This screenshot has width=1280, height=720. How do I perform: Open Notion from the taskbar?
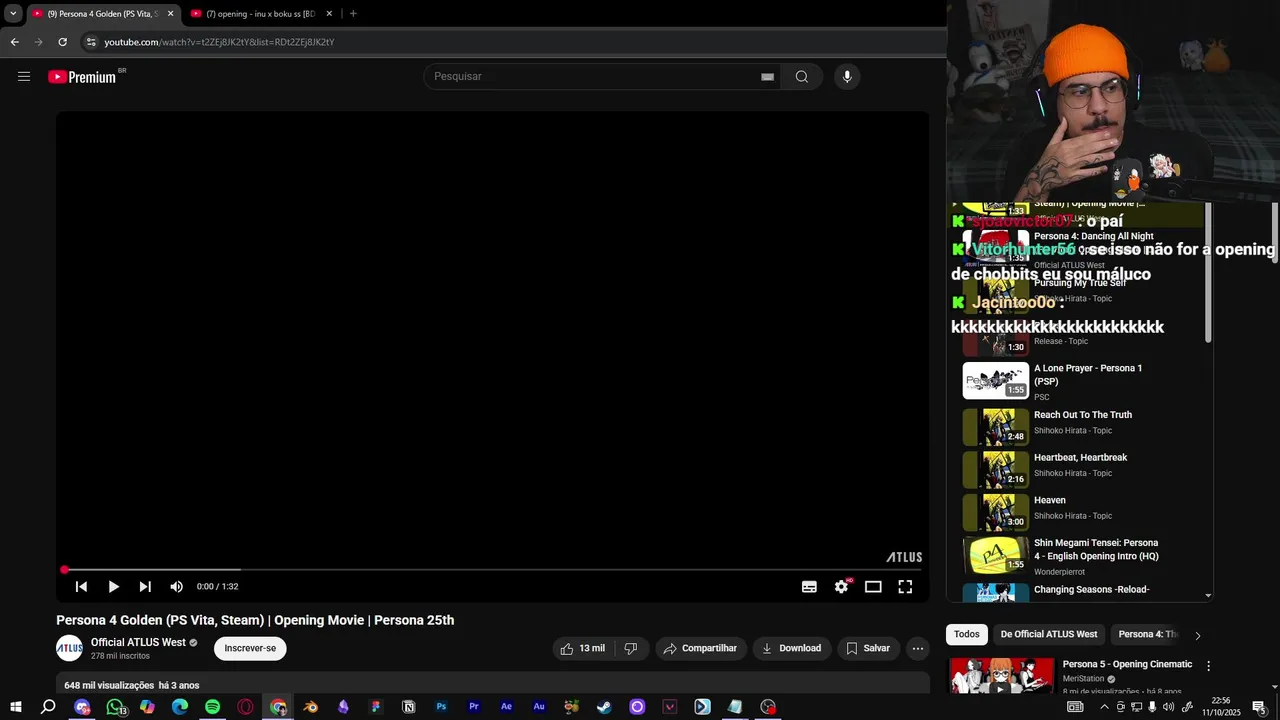point(408,707)
